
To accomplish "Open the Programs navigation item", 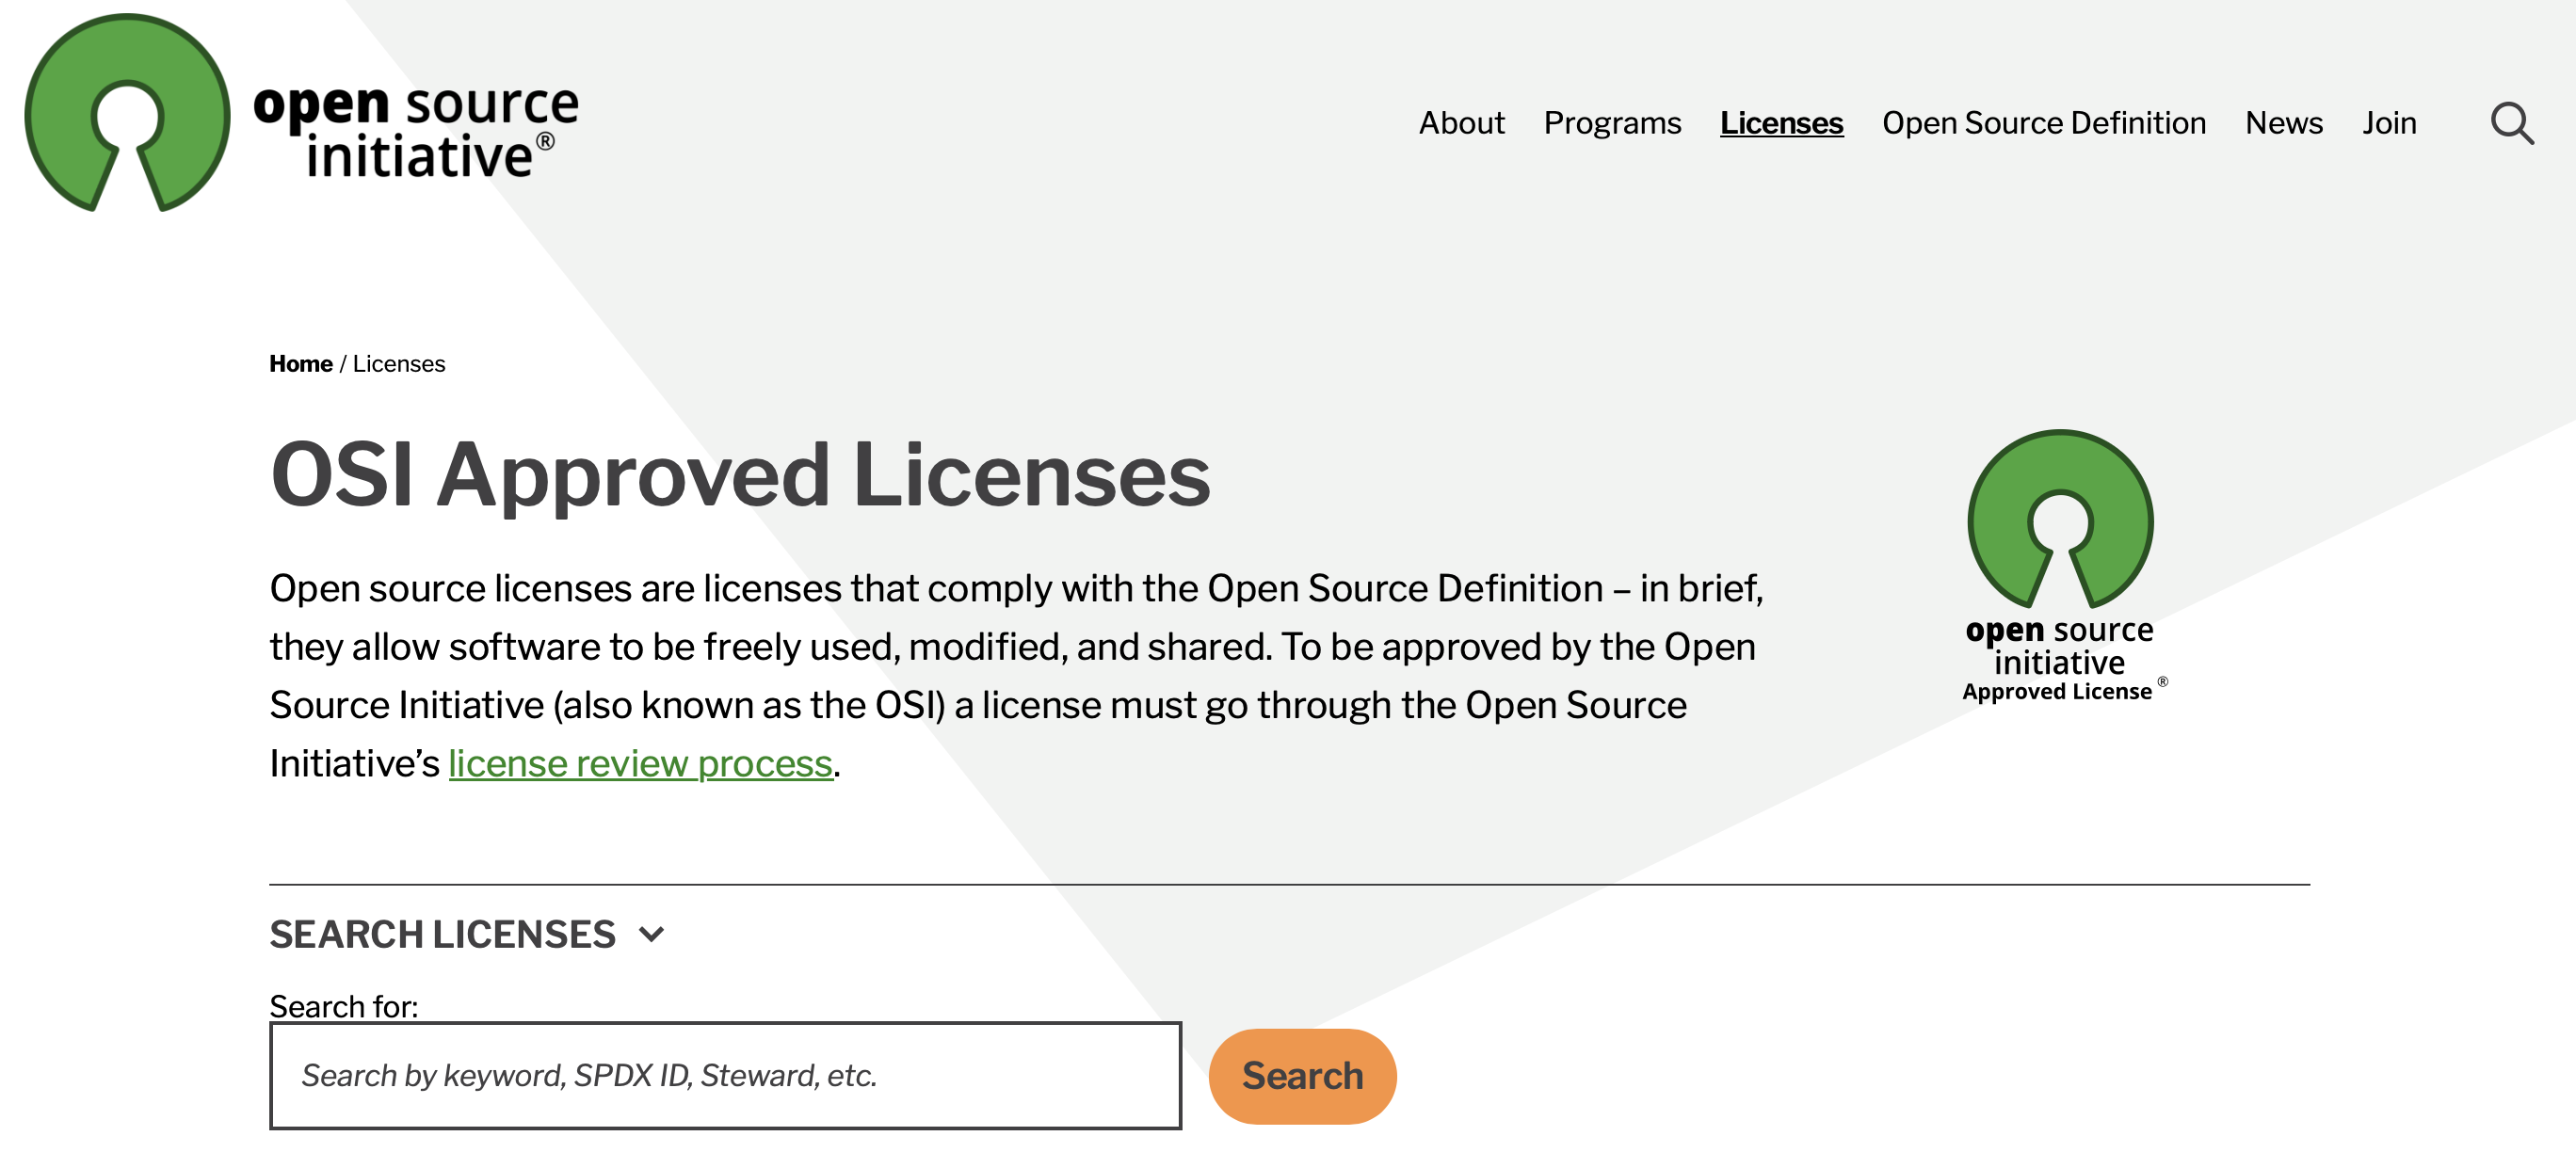I will coord(1612,123).
